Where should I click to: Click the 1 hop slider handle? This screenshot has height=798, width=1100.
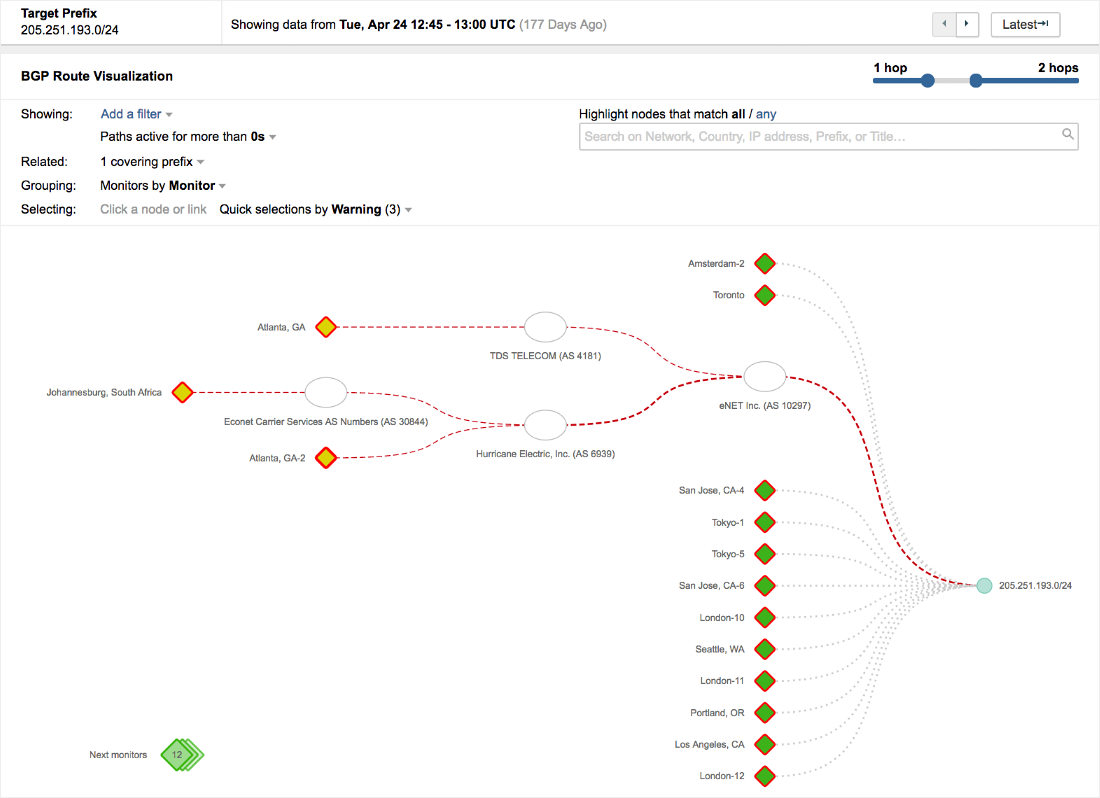[x=928, y=81]
